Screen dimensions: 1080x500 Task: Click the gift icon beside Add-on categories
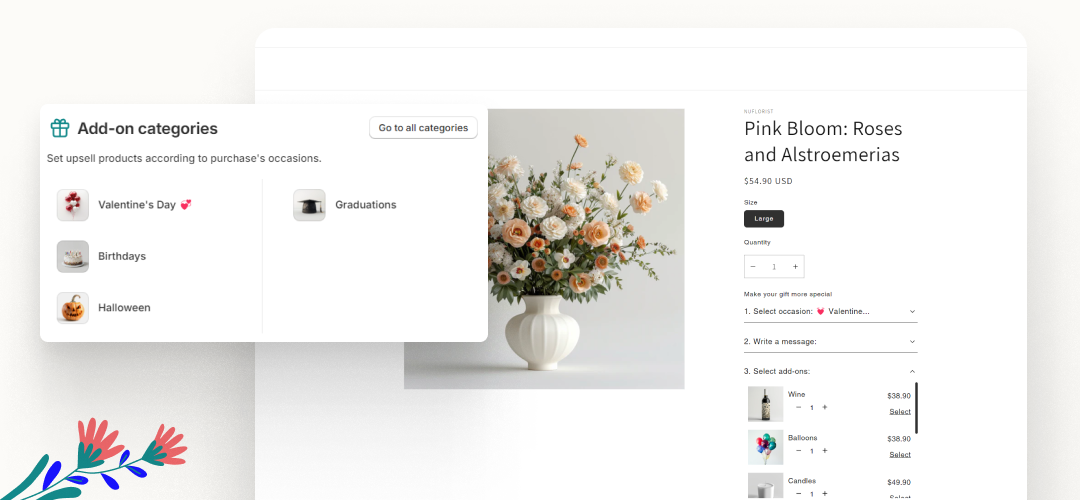(60, 128)
